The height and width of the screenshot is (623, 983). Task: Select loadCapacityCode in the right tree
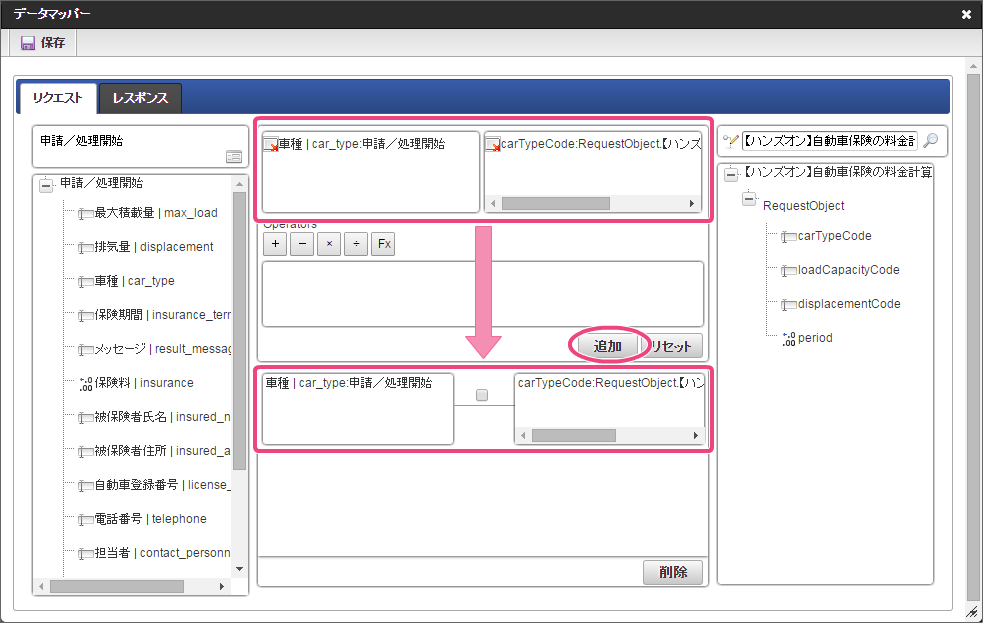pyautogui.click(x=848, y=270)
